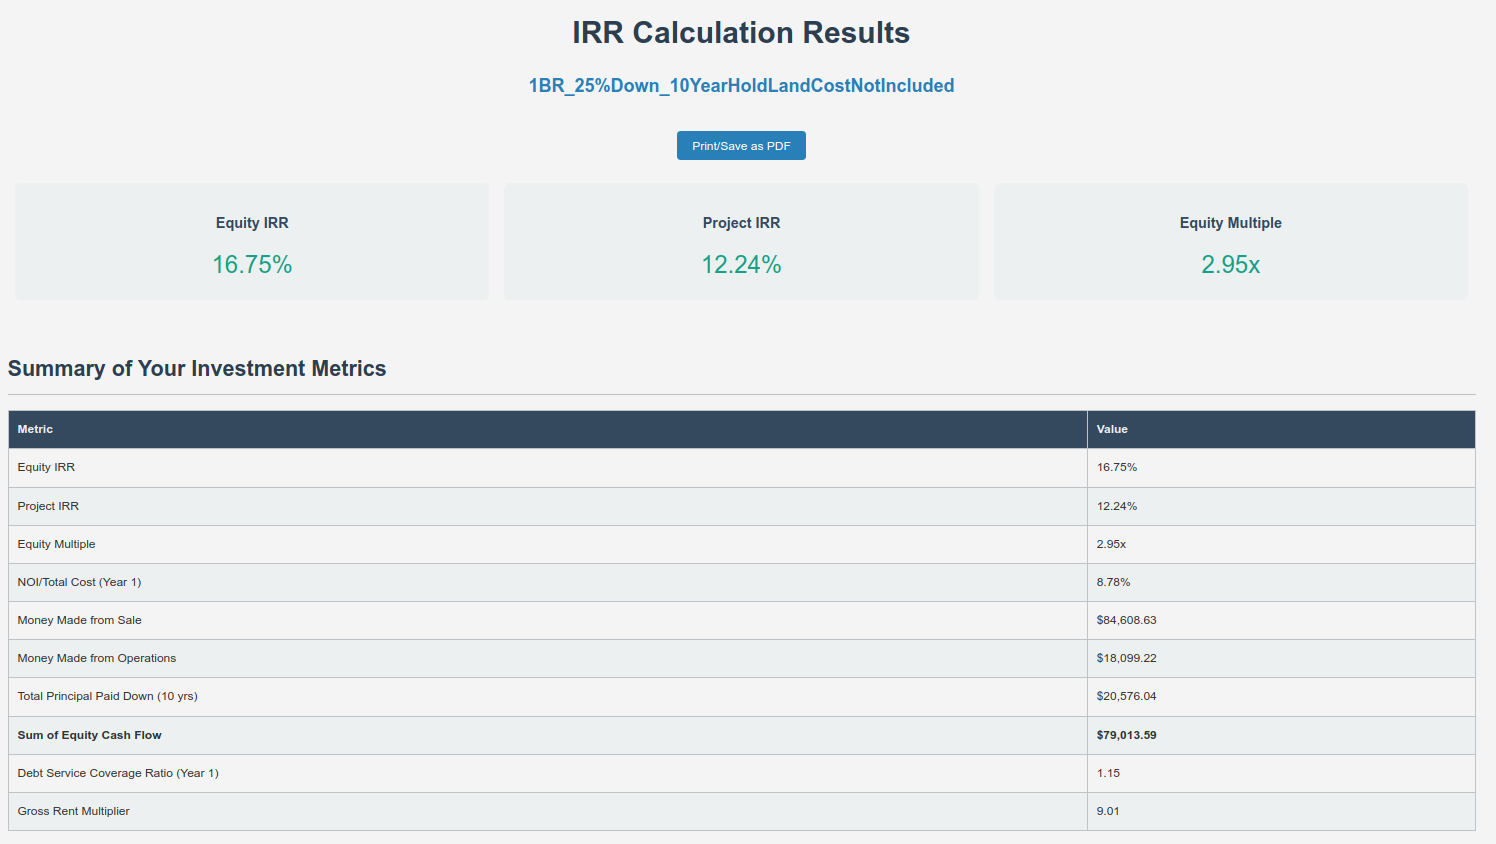This screenshot has width=1496, height=844.
Task: Click the 1.15 value cell
Action: coord(1281,773)
